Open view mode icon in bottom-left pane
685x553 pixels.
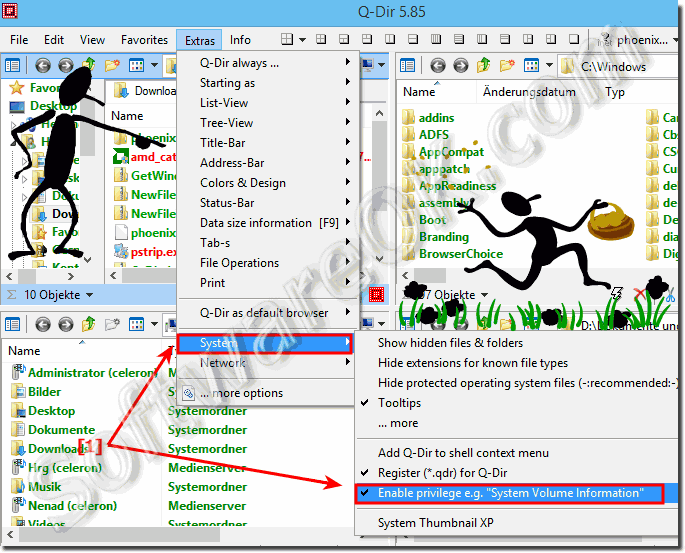(136, 325)
